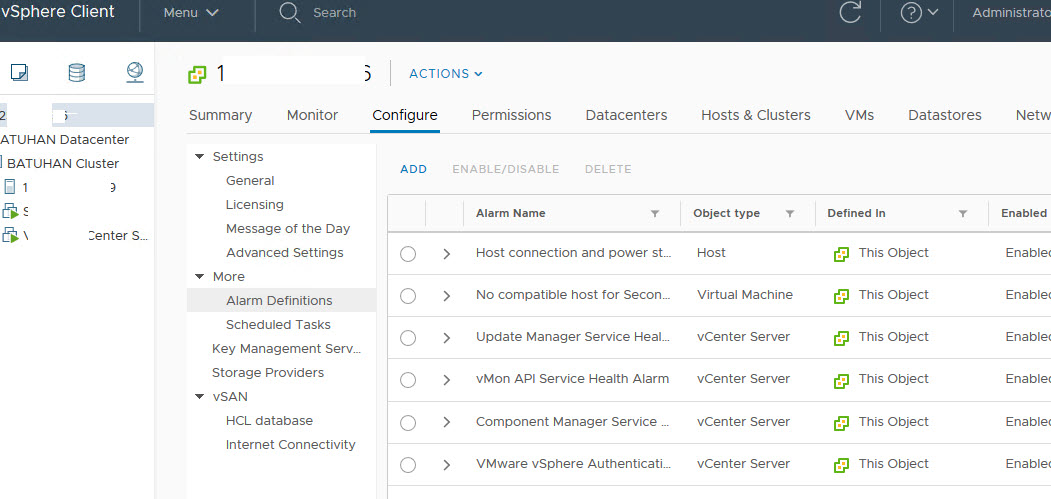This screenshot has height=499, width=1051.
Task: Select radio for vMon API Service alarm
Action: [407, 380]
